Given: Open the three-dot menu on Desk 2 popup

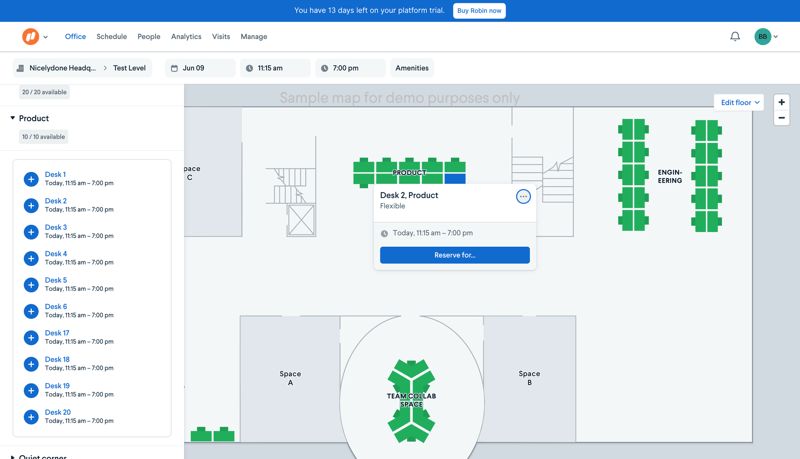Looking at the screenshot, I should coord(523,196).
